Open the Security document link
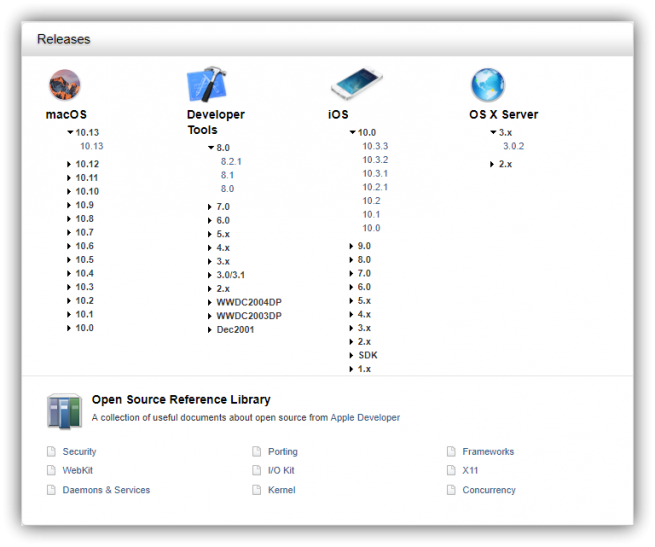This screenshot has height=547, width=655. click(79, 451)
